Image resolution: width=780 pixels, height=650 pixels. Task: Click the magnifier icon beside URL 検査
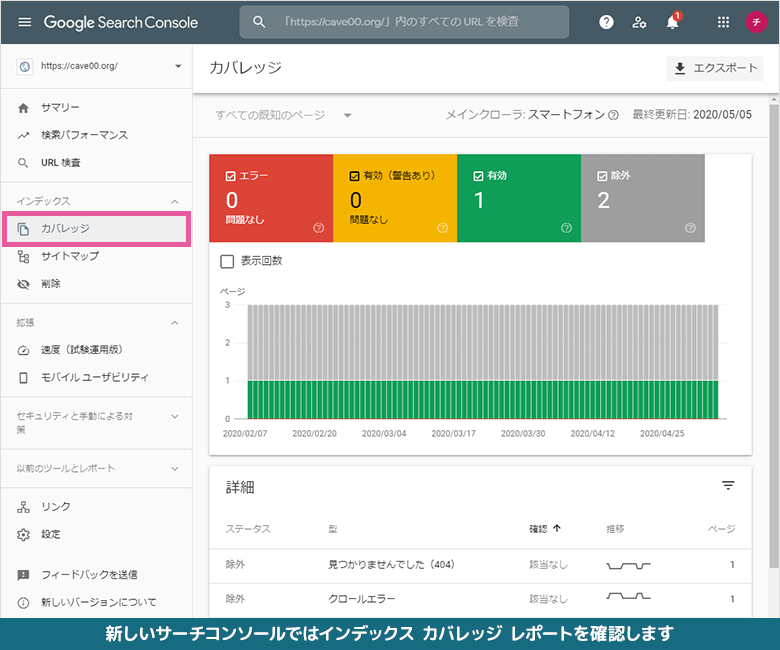pos(23,163)
